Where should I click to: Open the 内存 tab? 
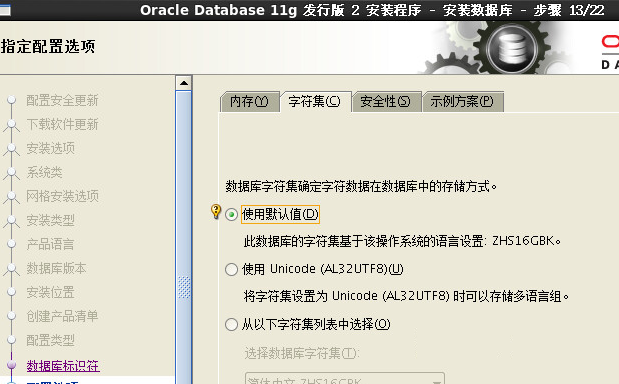[249, 102]
